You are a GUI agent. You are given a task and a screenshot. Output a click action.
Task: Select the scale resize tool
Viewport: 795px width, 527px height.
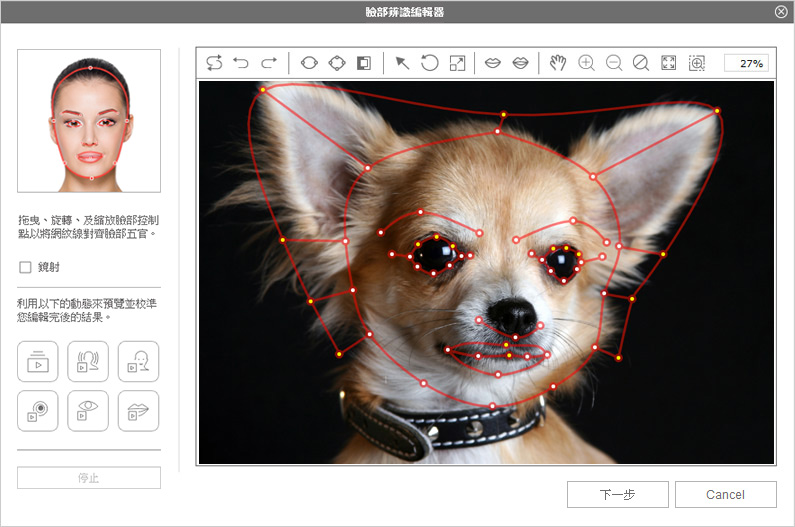457,63
